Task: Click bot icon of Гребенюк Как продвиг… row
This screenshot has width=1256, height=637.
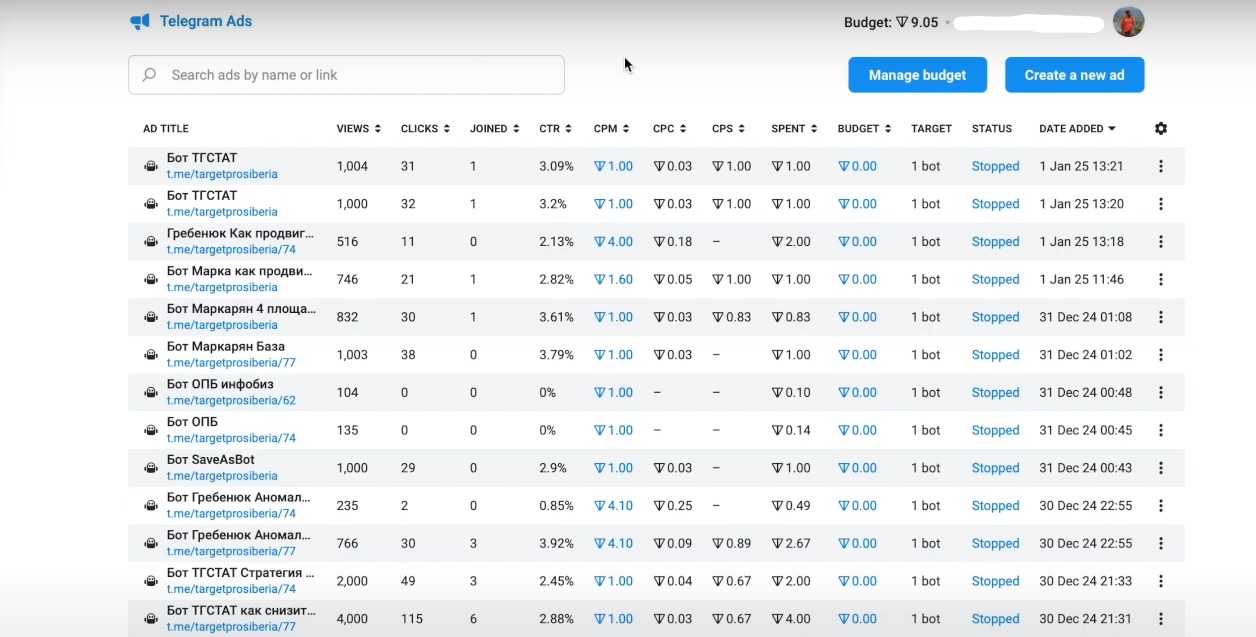Action: 150,242
